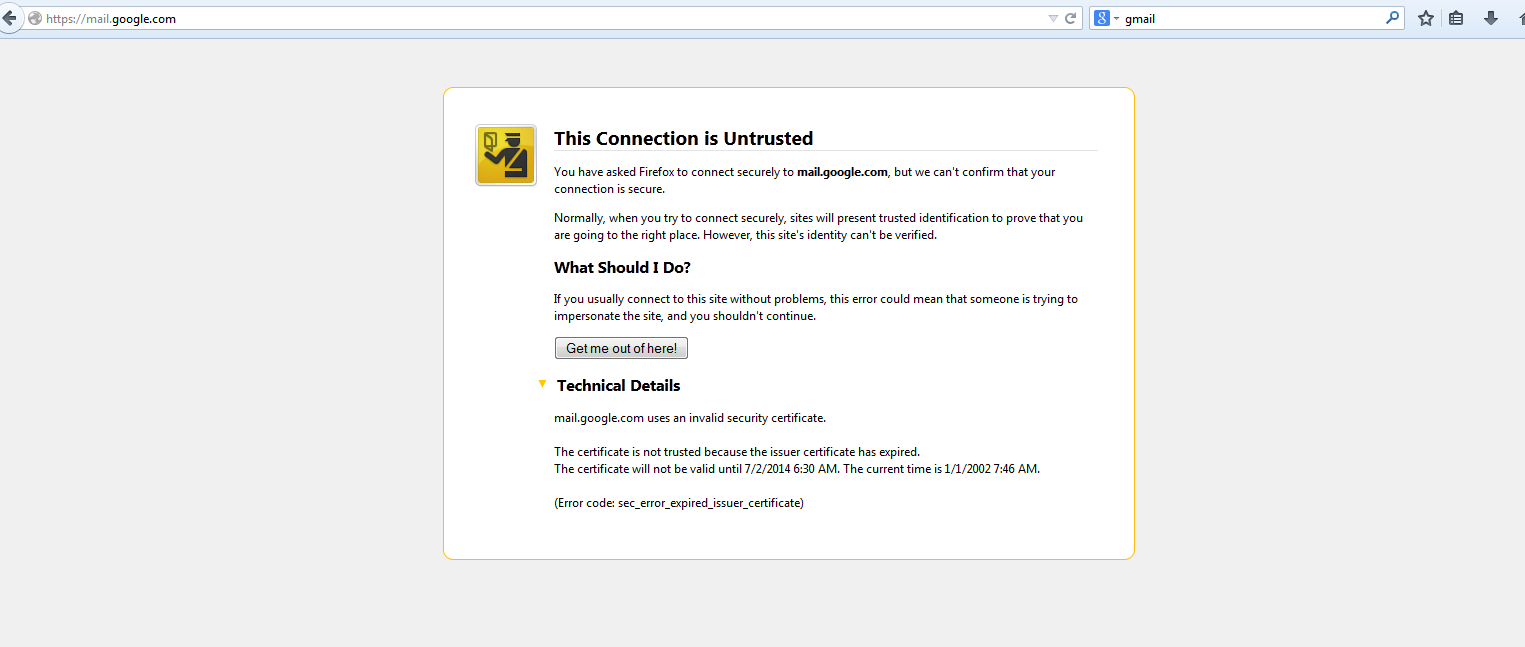Image resolution: width=1525 pixels, height=647 pixels.
Task: Click the magnifier to search gmail
Action: click(1392, 18)
